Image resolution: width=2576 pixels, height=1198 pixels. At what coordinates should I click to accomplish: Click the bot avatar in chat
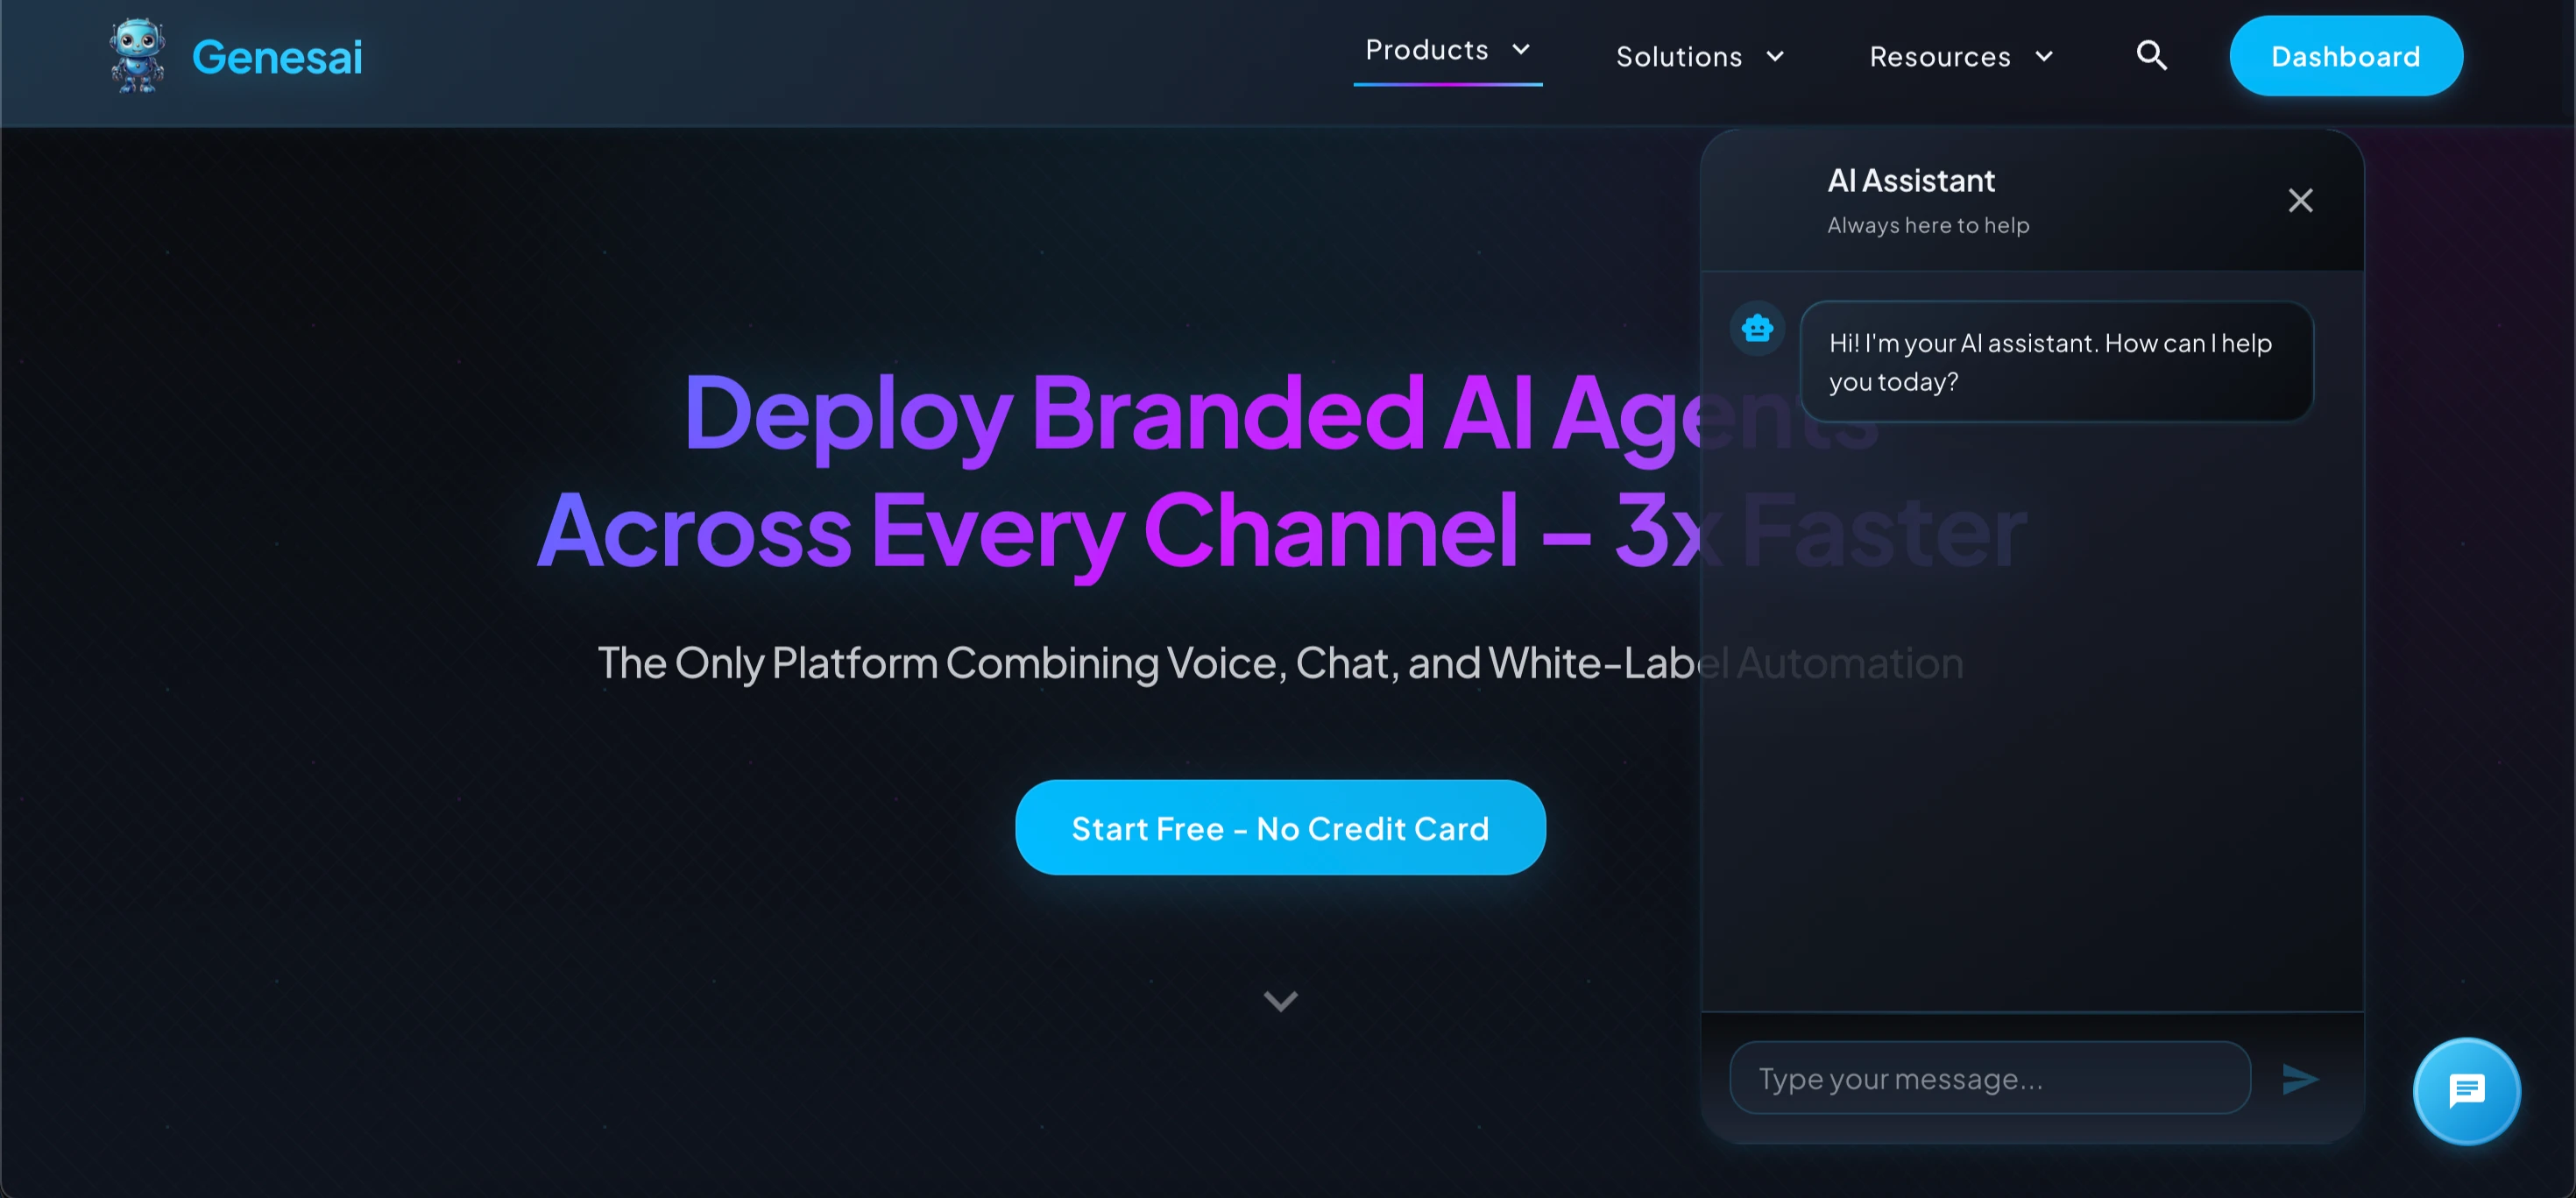coord(1757,328)
